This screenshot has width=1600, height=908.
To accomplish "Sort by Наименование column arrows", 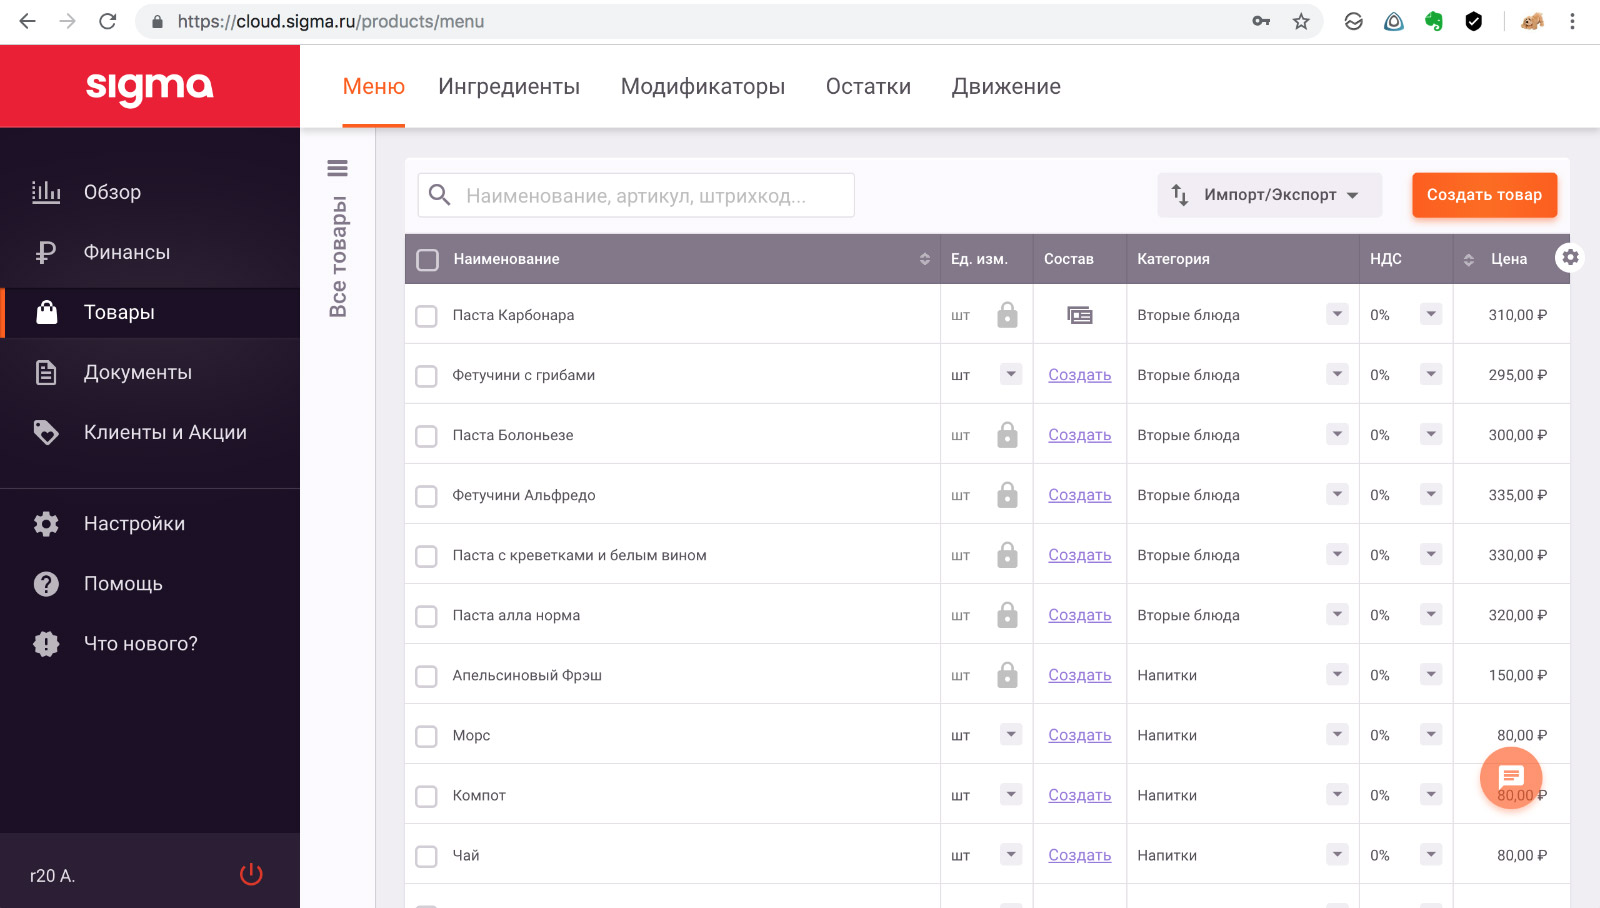I will [x=924, y=259].
